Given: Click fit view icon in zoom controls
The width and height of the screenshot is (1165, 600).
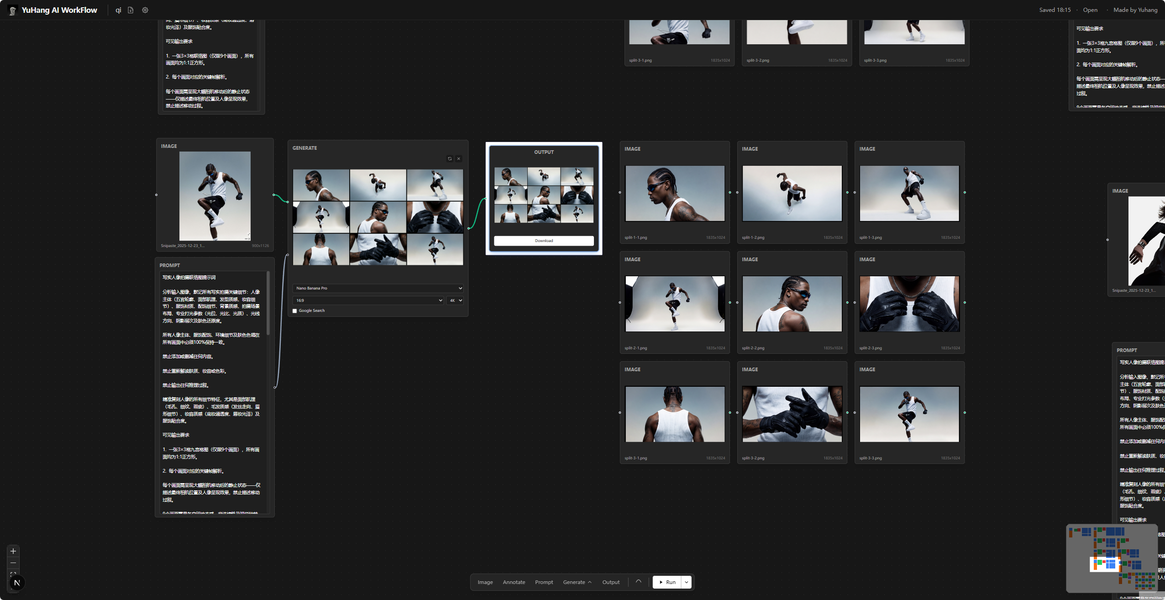Looking at the screenshot, I should pyautogui.click(x=13, y=573).
